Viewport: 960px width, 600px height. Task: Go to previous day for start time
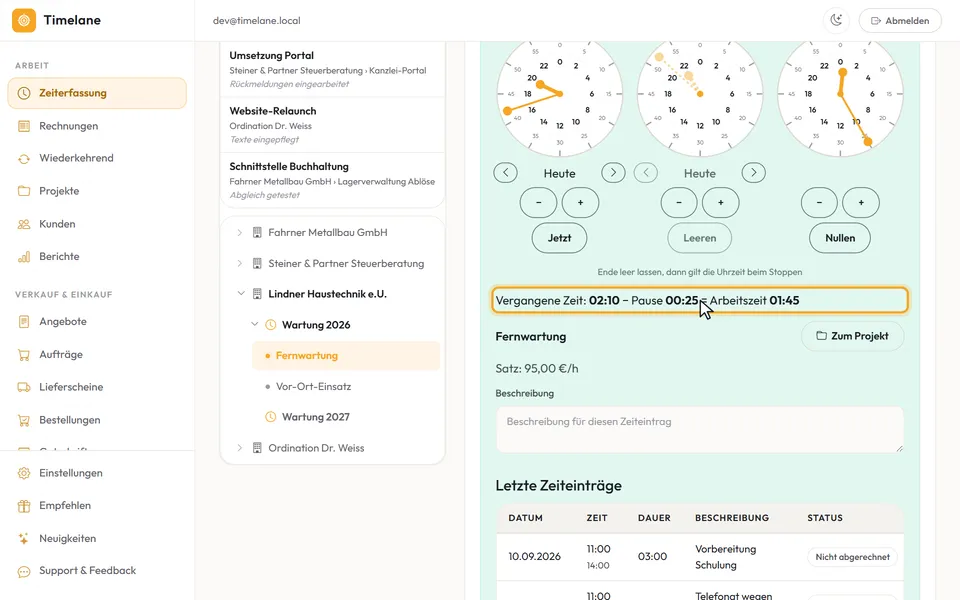506,173
